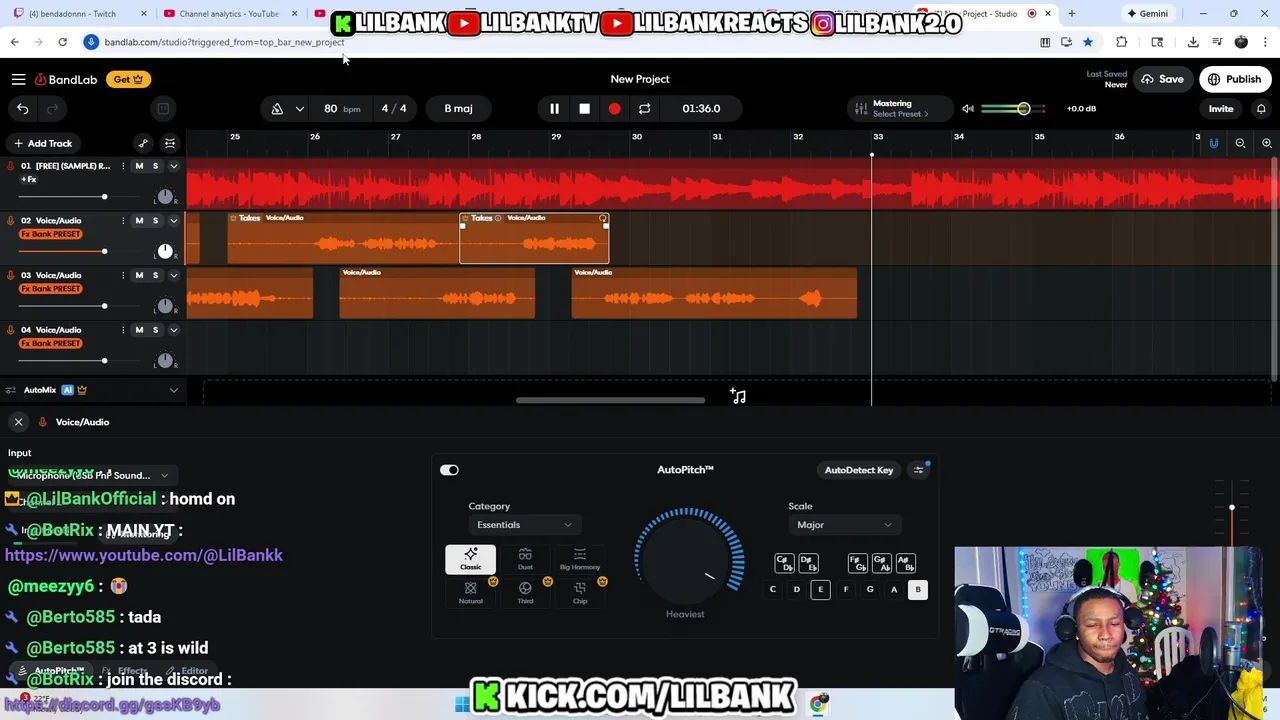Viewport: 1280px width, 720px height.
Task: Close the Voice/Audio bottom panel
Action: 18,422
